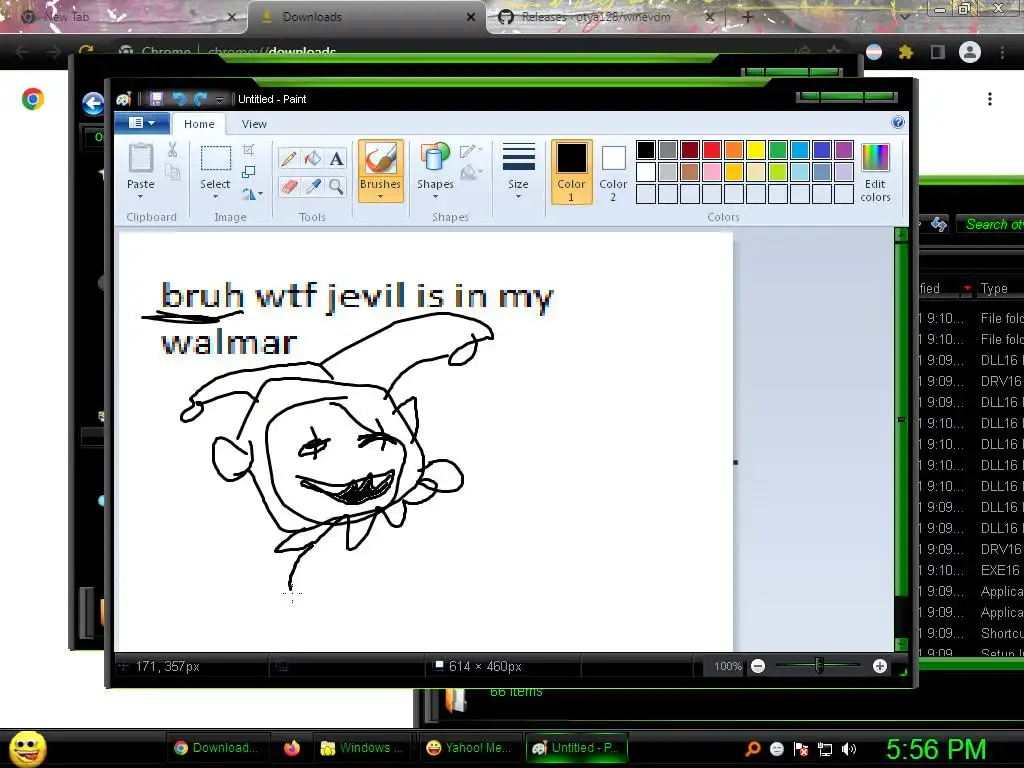
Task: Click Save icon in Paint quick access toolbar
Action: 156,99
